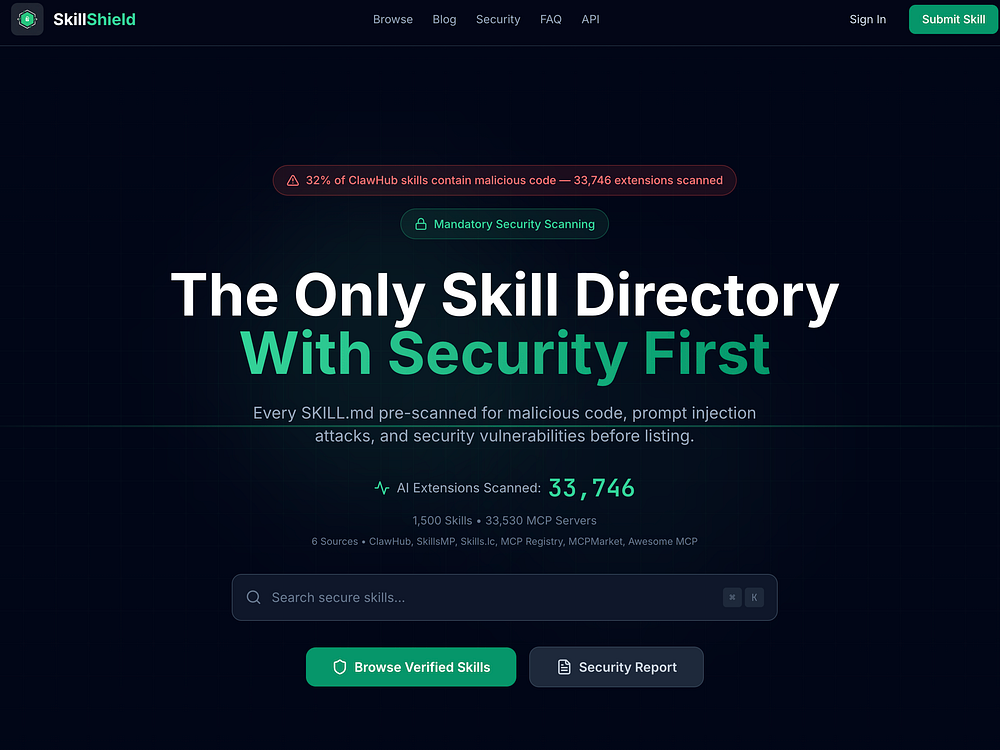Open the Security Report button

616,667
